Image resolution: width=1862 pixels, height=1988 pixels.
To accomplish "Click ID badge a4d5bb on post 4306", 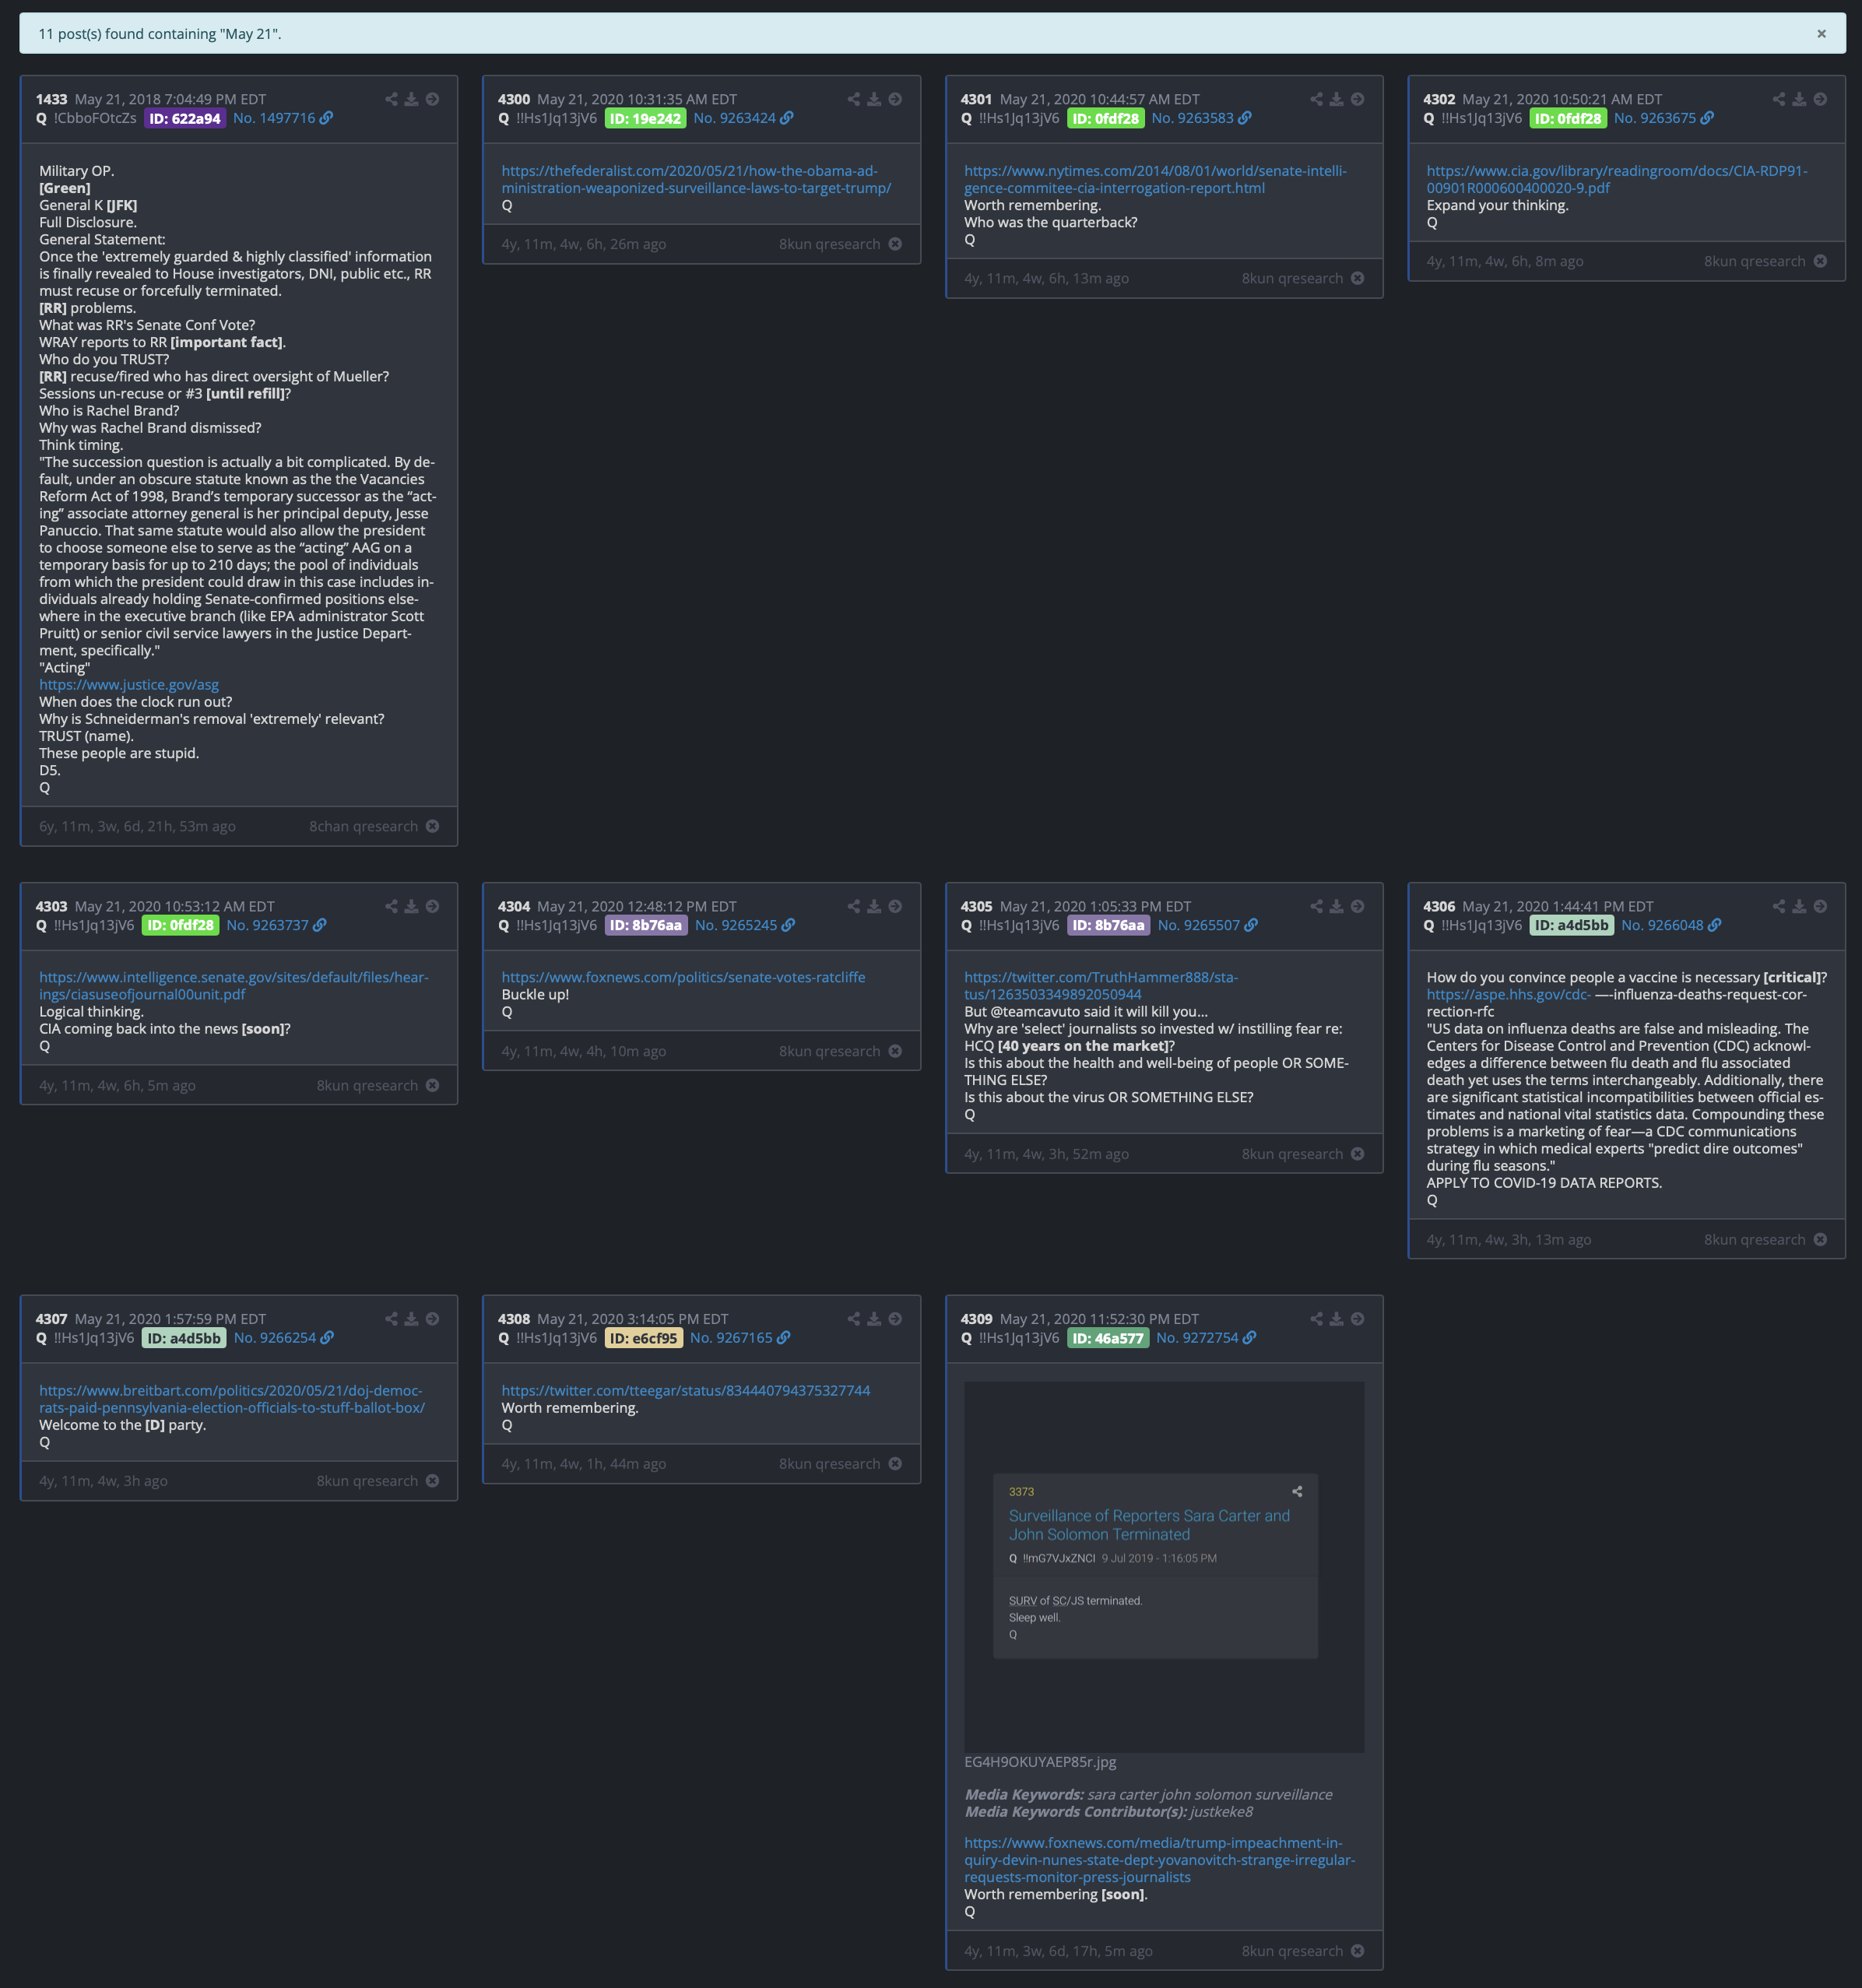I will (x=1572, y=925).
